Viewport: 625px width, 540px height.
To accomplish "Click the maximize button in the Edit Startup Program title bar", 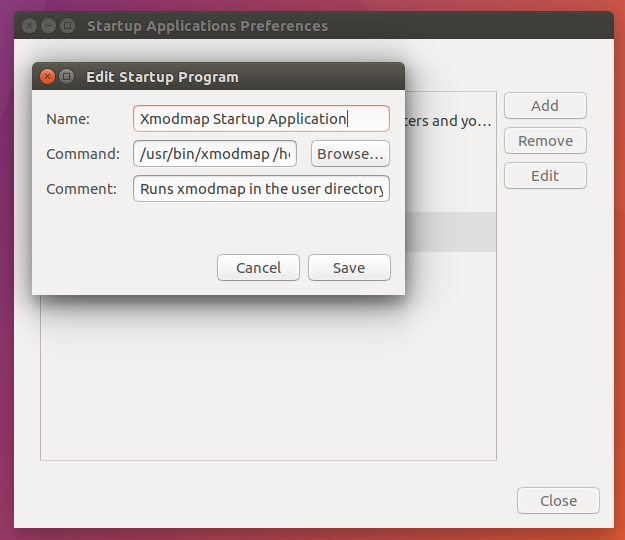I will point(67,76).
